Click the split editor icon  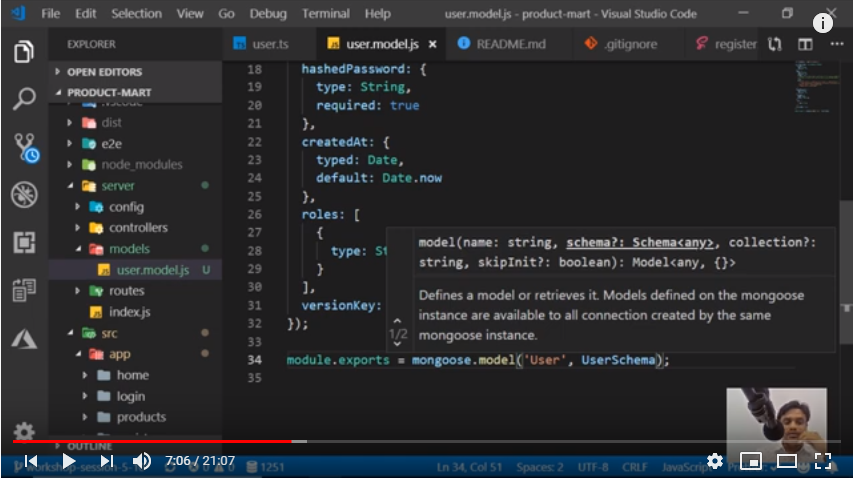(x=805, y=45)
